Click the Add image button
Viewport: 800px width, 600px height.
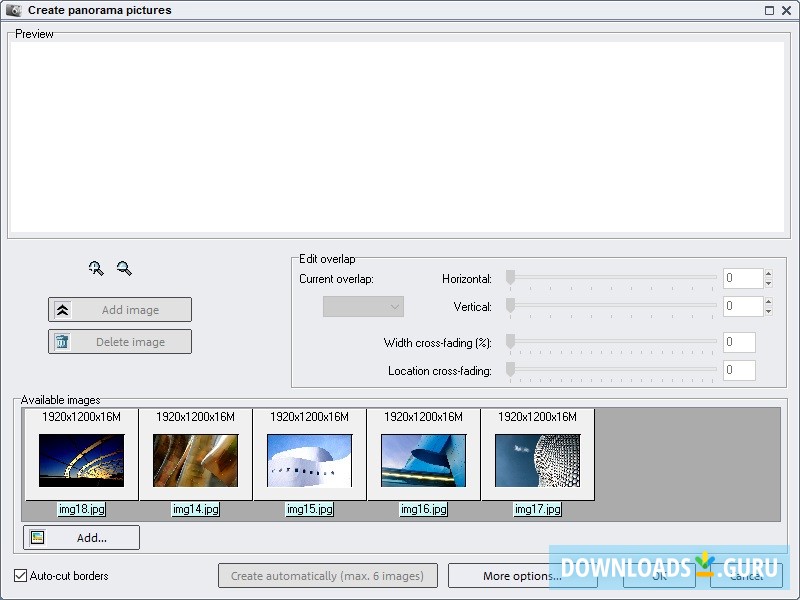tap(120, 310)
